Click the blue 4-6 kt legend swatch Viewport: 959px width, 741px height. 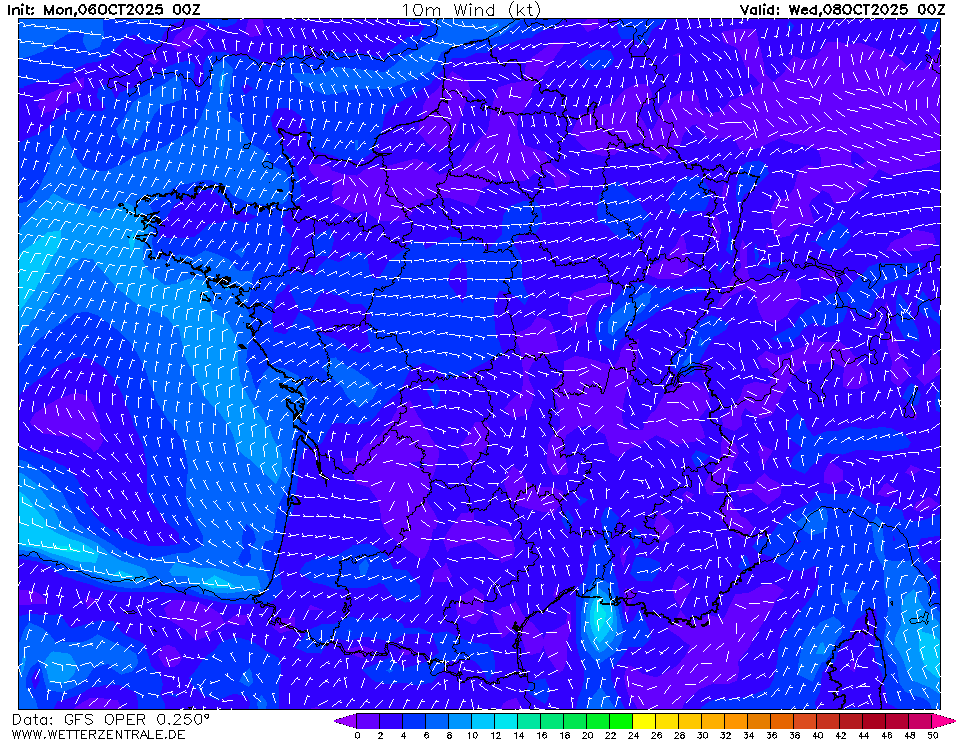[414, 720]
